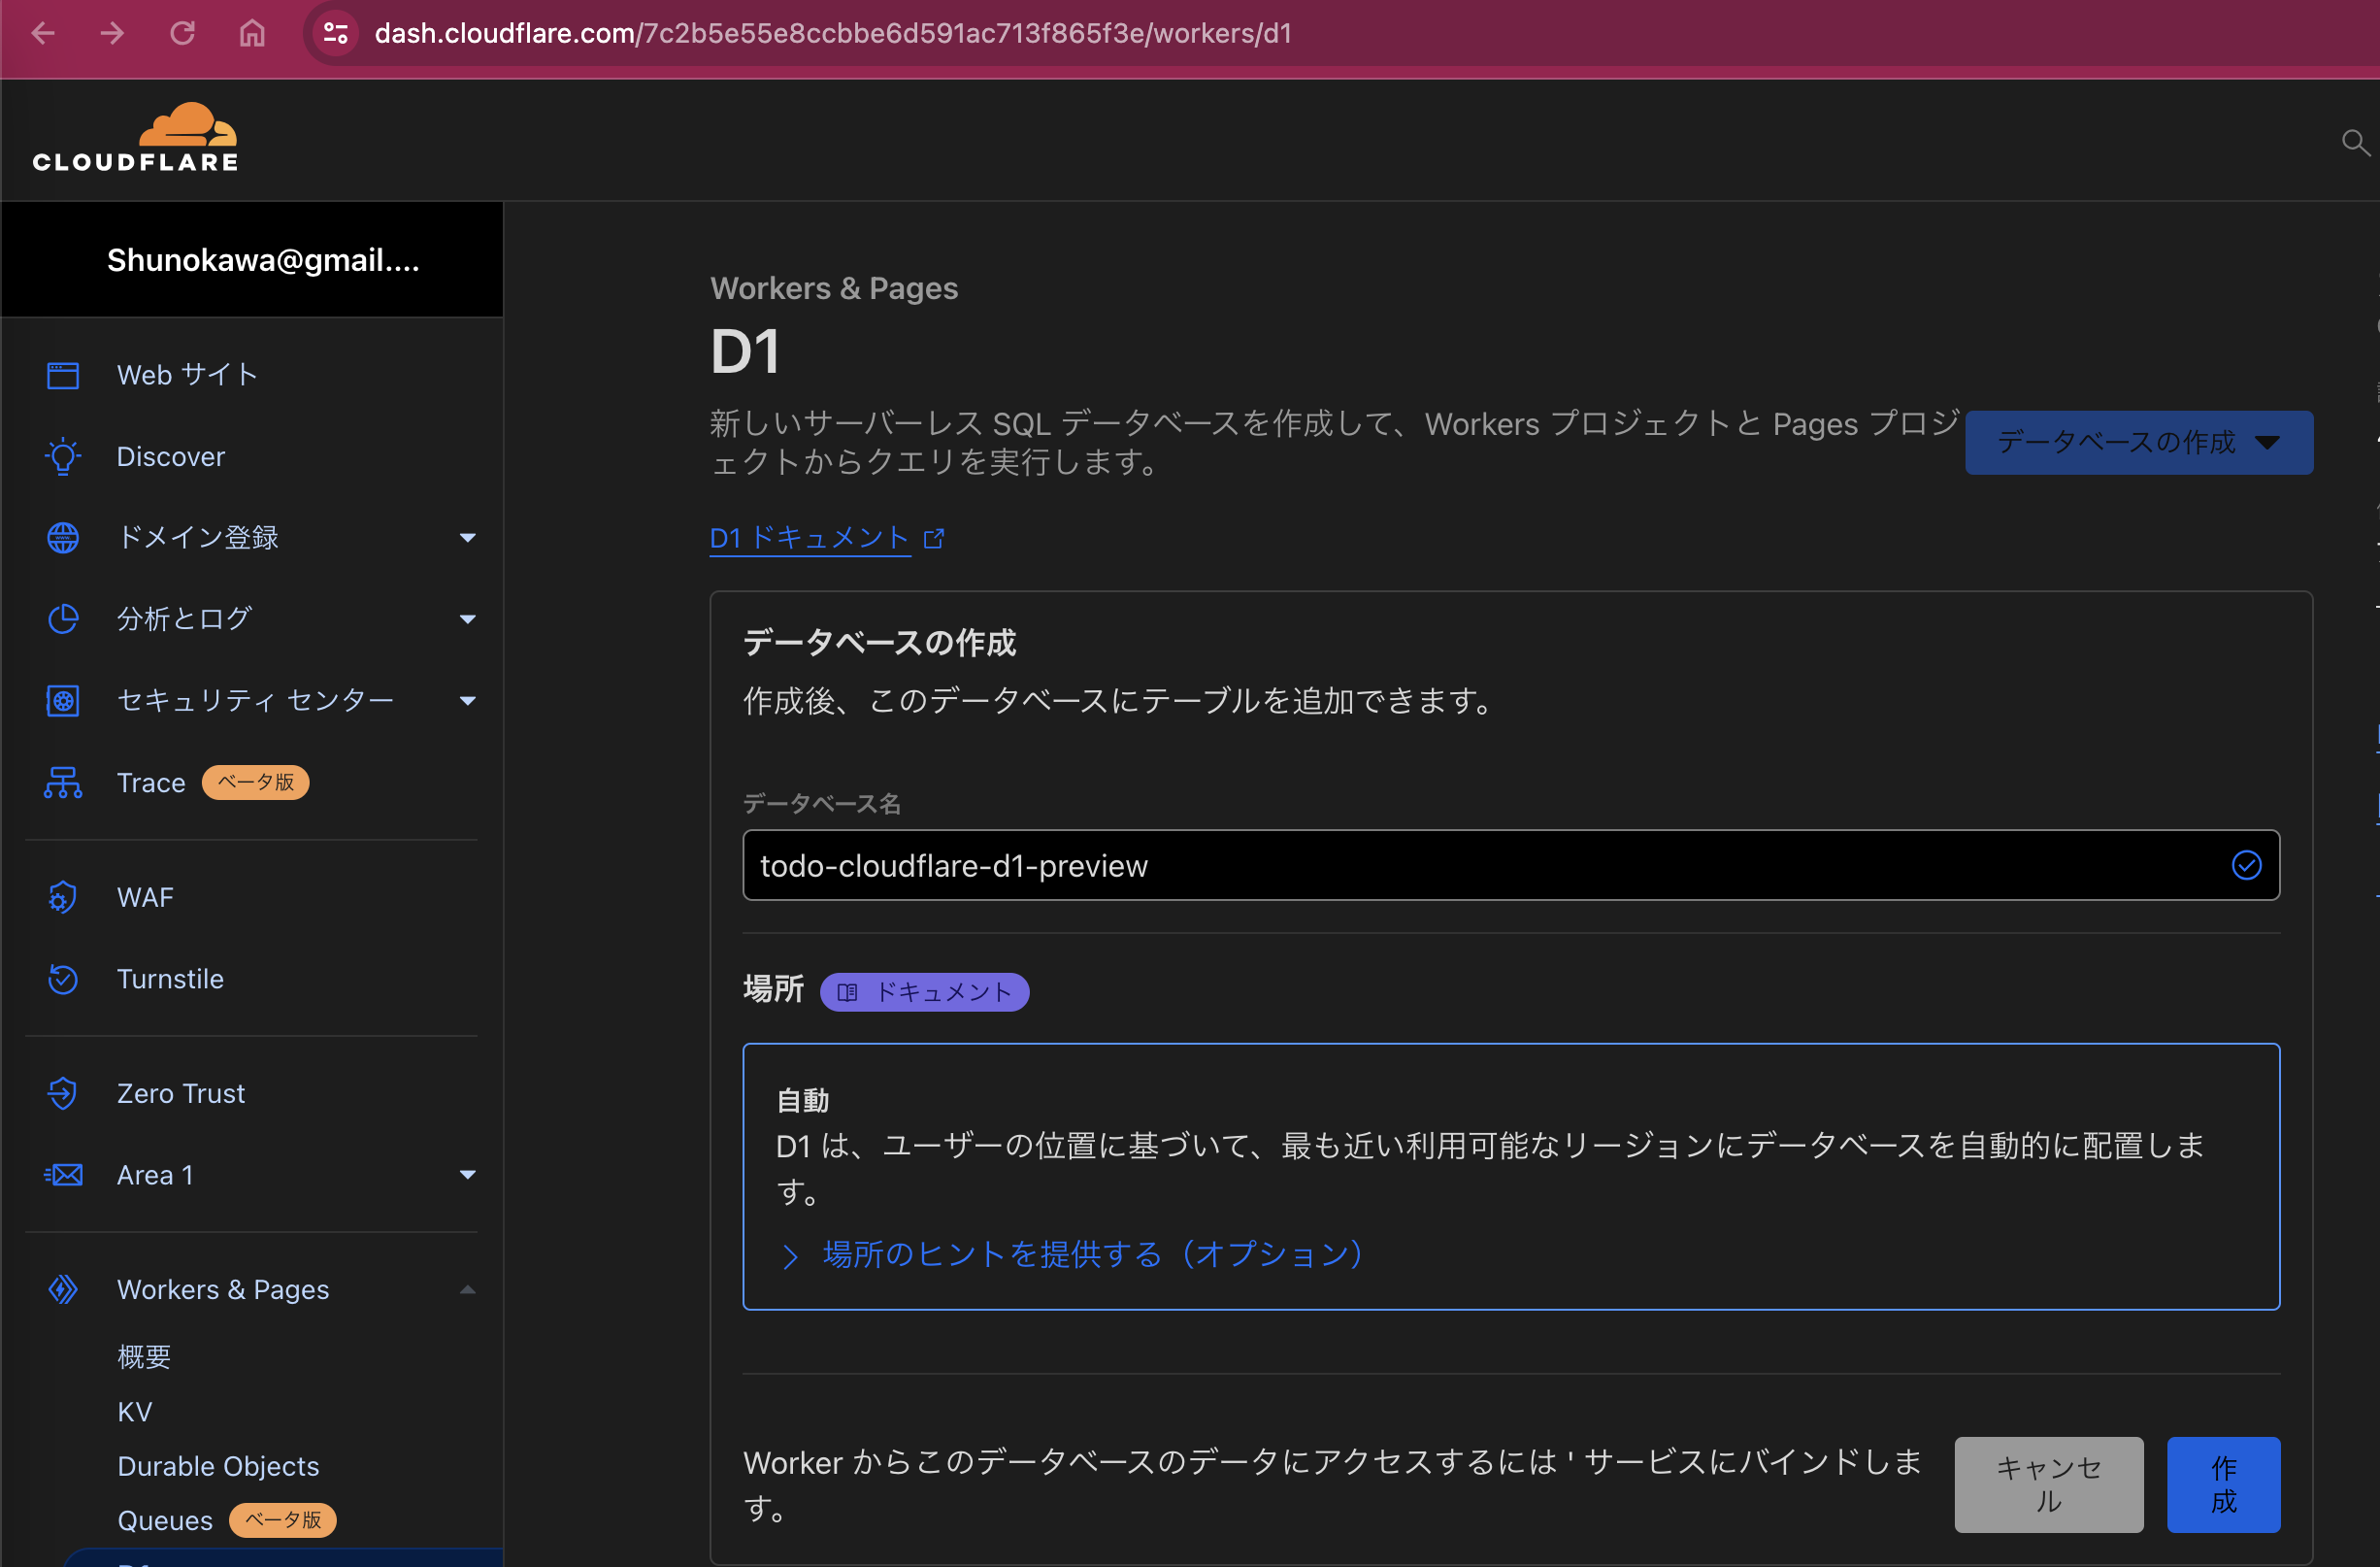
Task: Open Turnstile from the sidebar
Action: click(171, 979)
